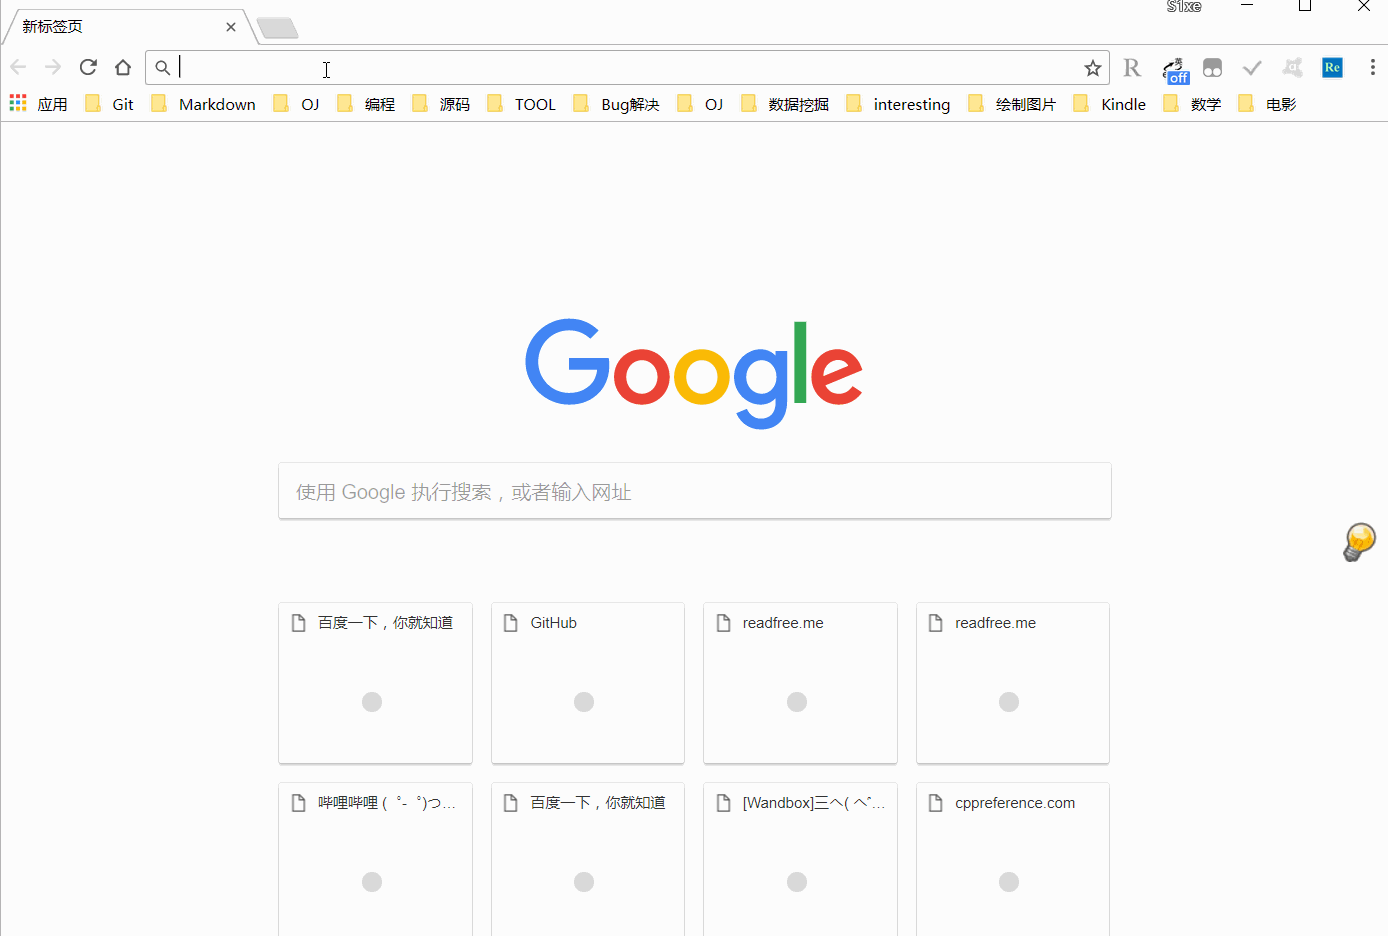The width and height of the screenshot is (1388, 936).
Task: Open a new tab with the blank tab button
Action: pyautogui.click(x=277, y=28)
